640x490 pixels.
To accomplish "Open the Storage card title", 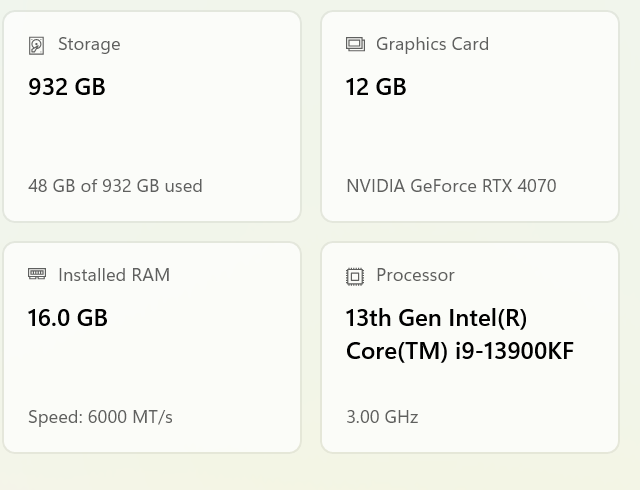I will click(x=89, y=44).
